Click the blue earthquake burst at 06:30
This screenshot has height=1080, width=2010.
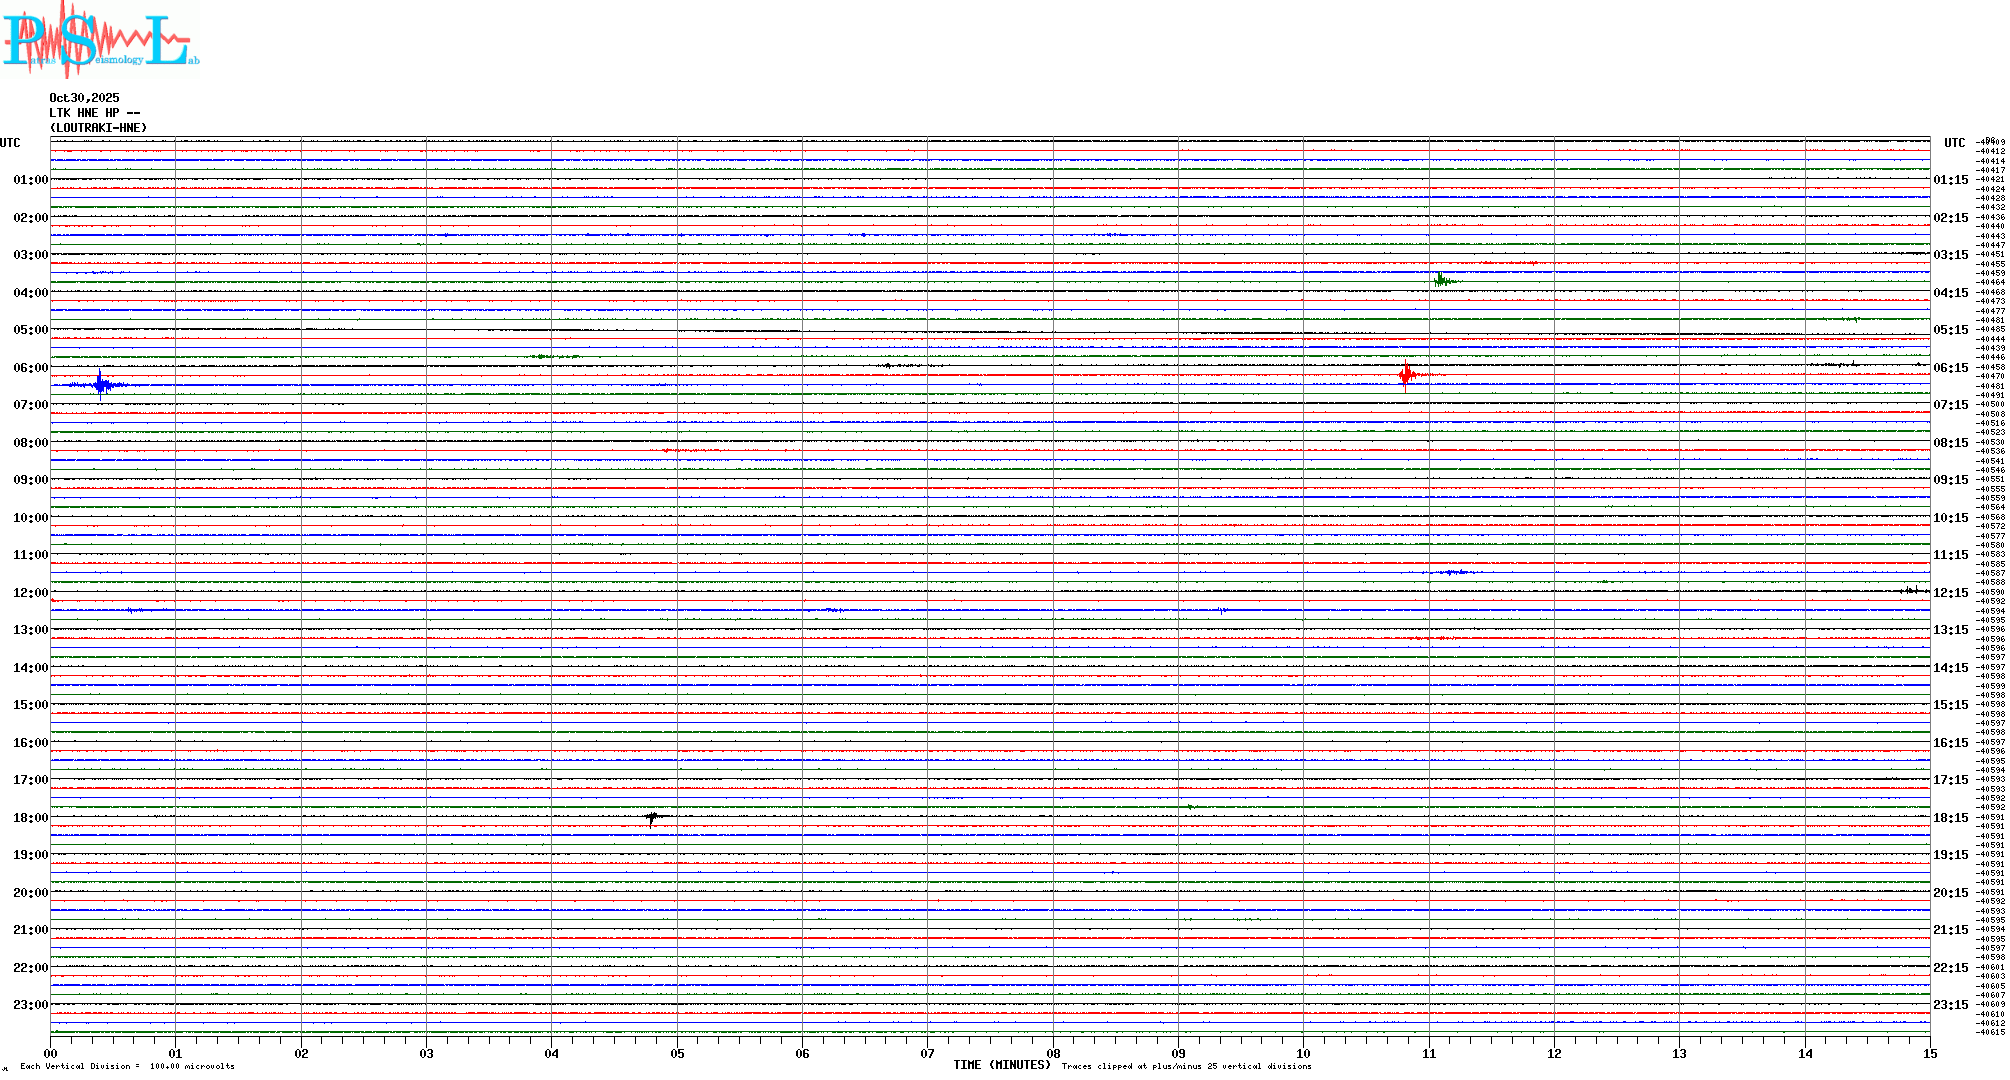tap(100, 385)
